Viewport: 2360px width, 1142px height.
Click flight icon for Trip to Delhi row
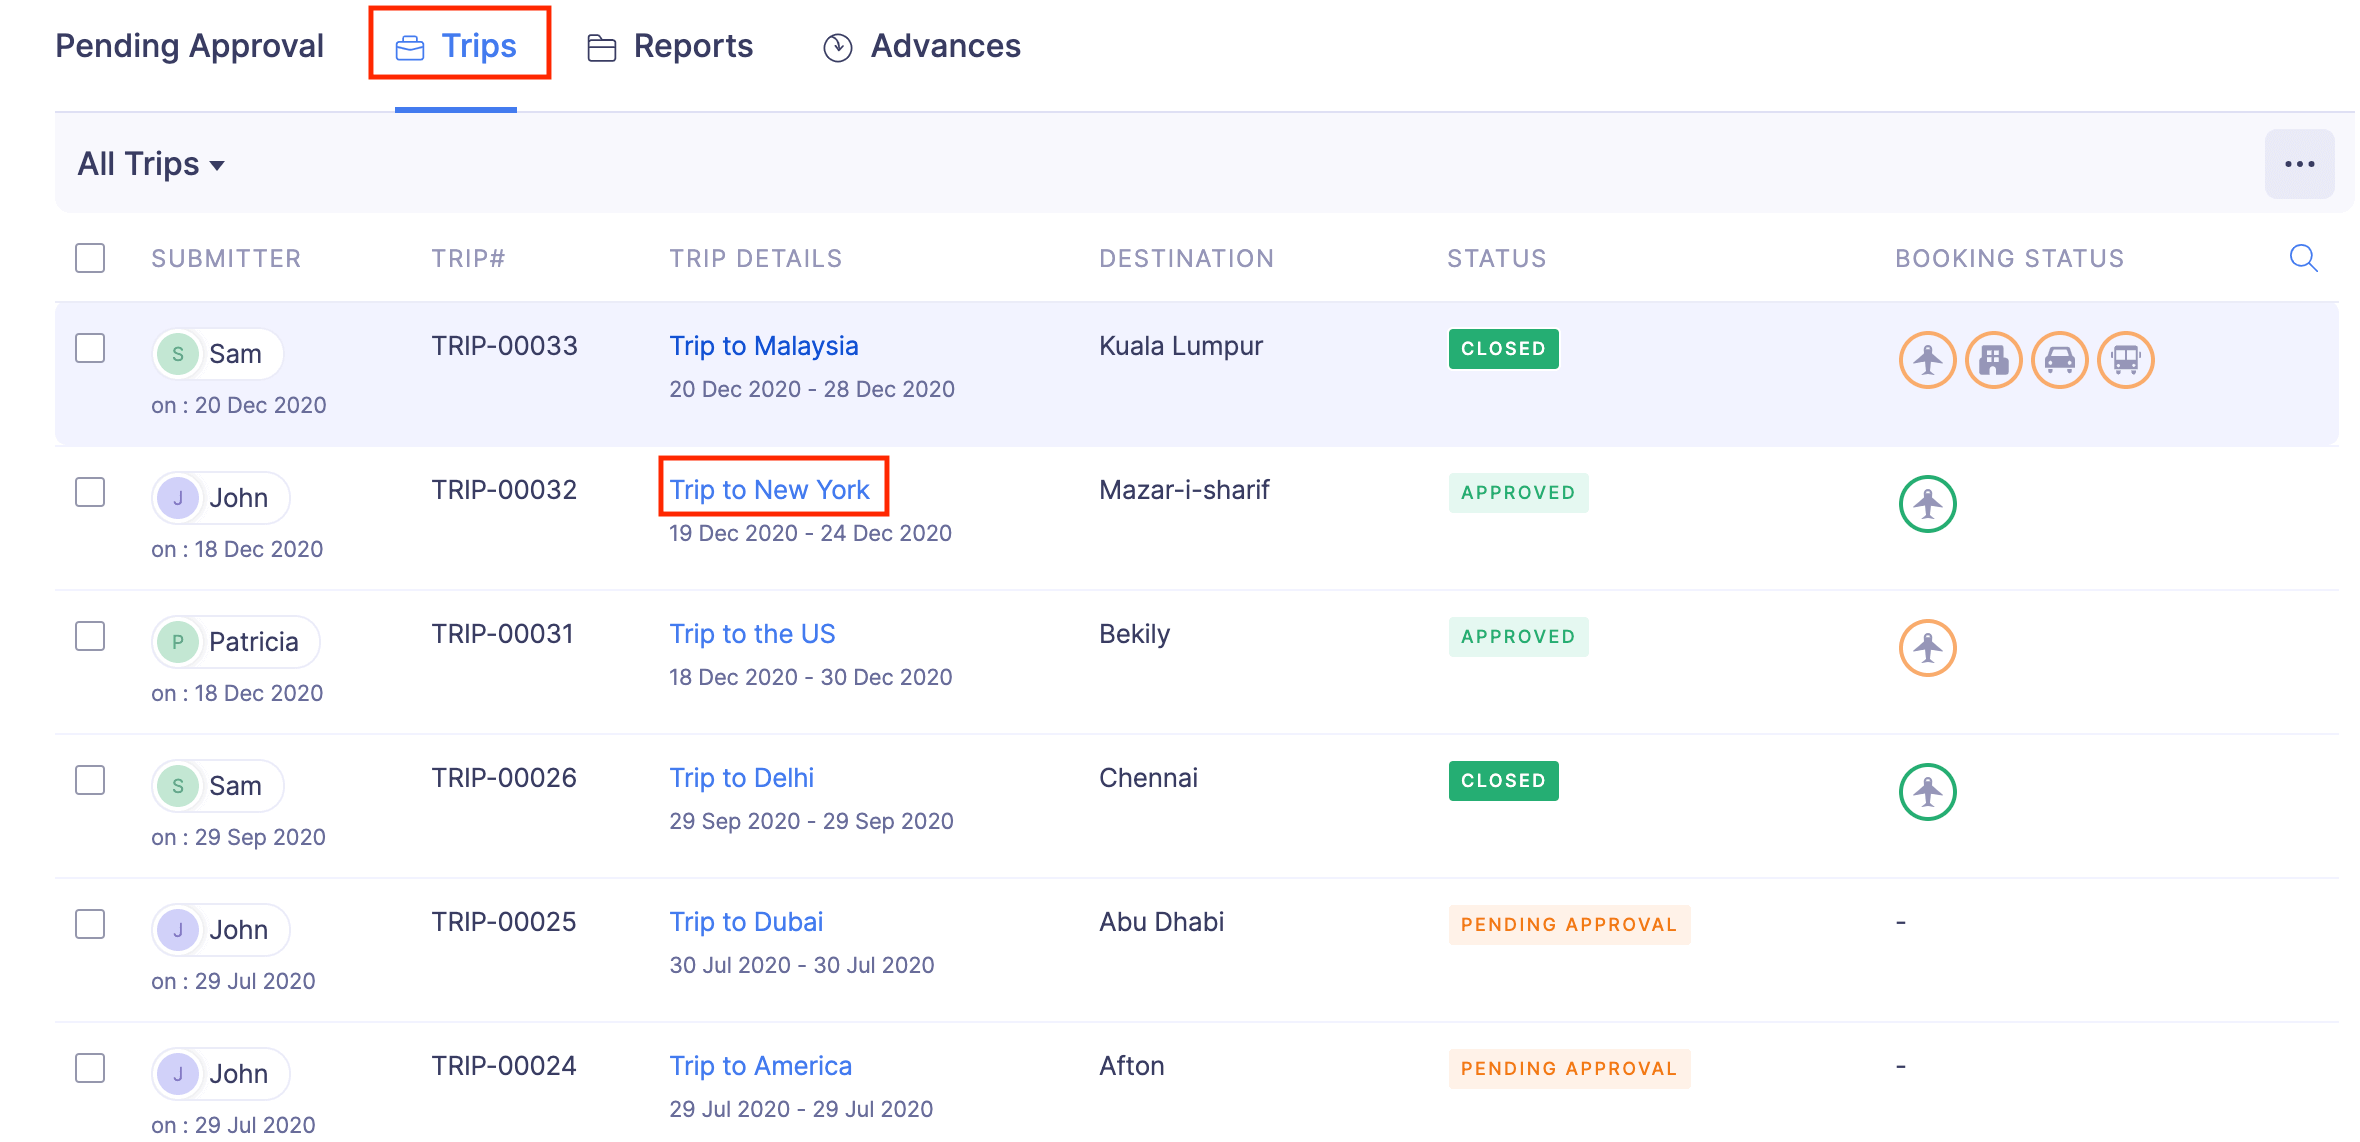[x=1927, y=792]
